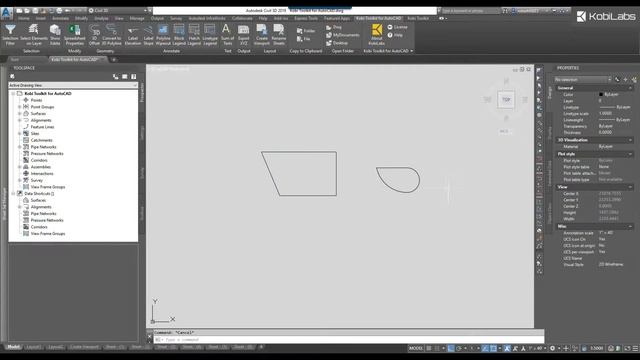The width and height of the screenshot is (640, 360).
Task: Run Convert to 3D Polyline
Action: click(x=111, y=34)
